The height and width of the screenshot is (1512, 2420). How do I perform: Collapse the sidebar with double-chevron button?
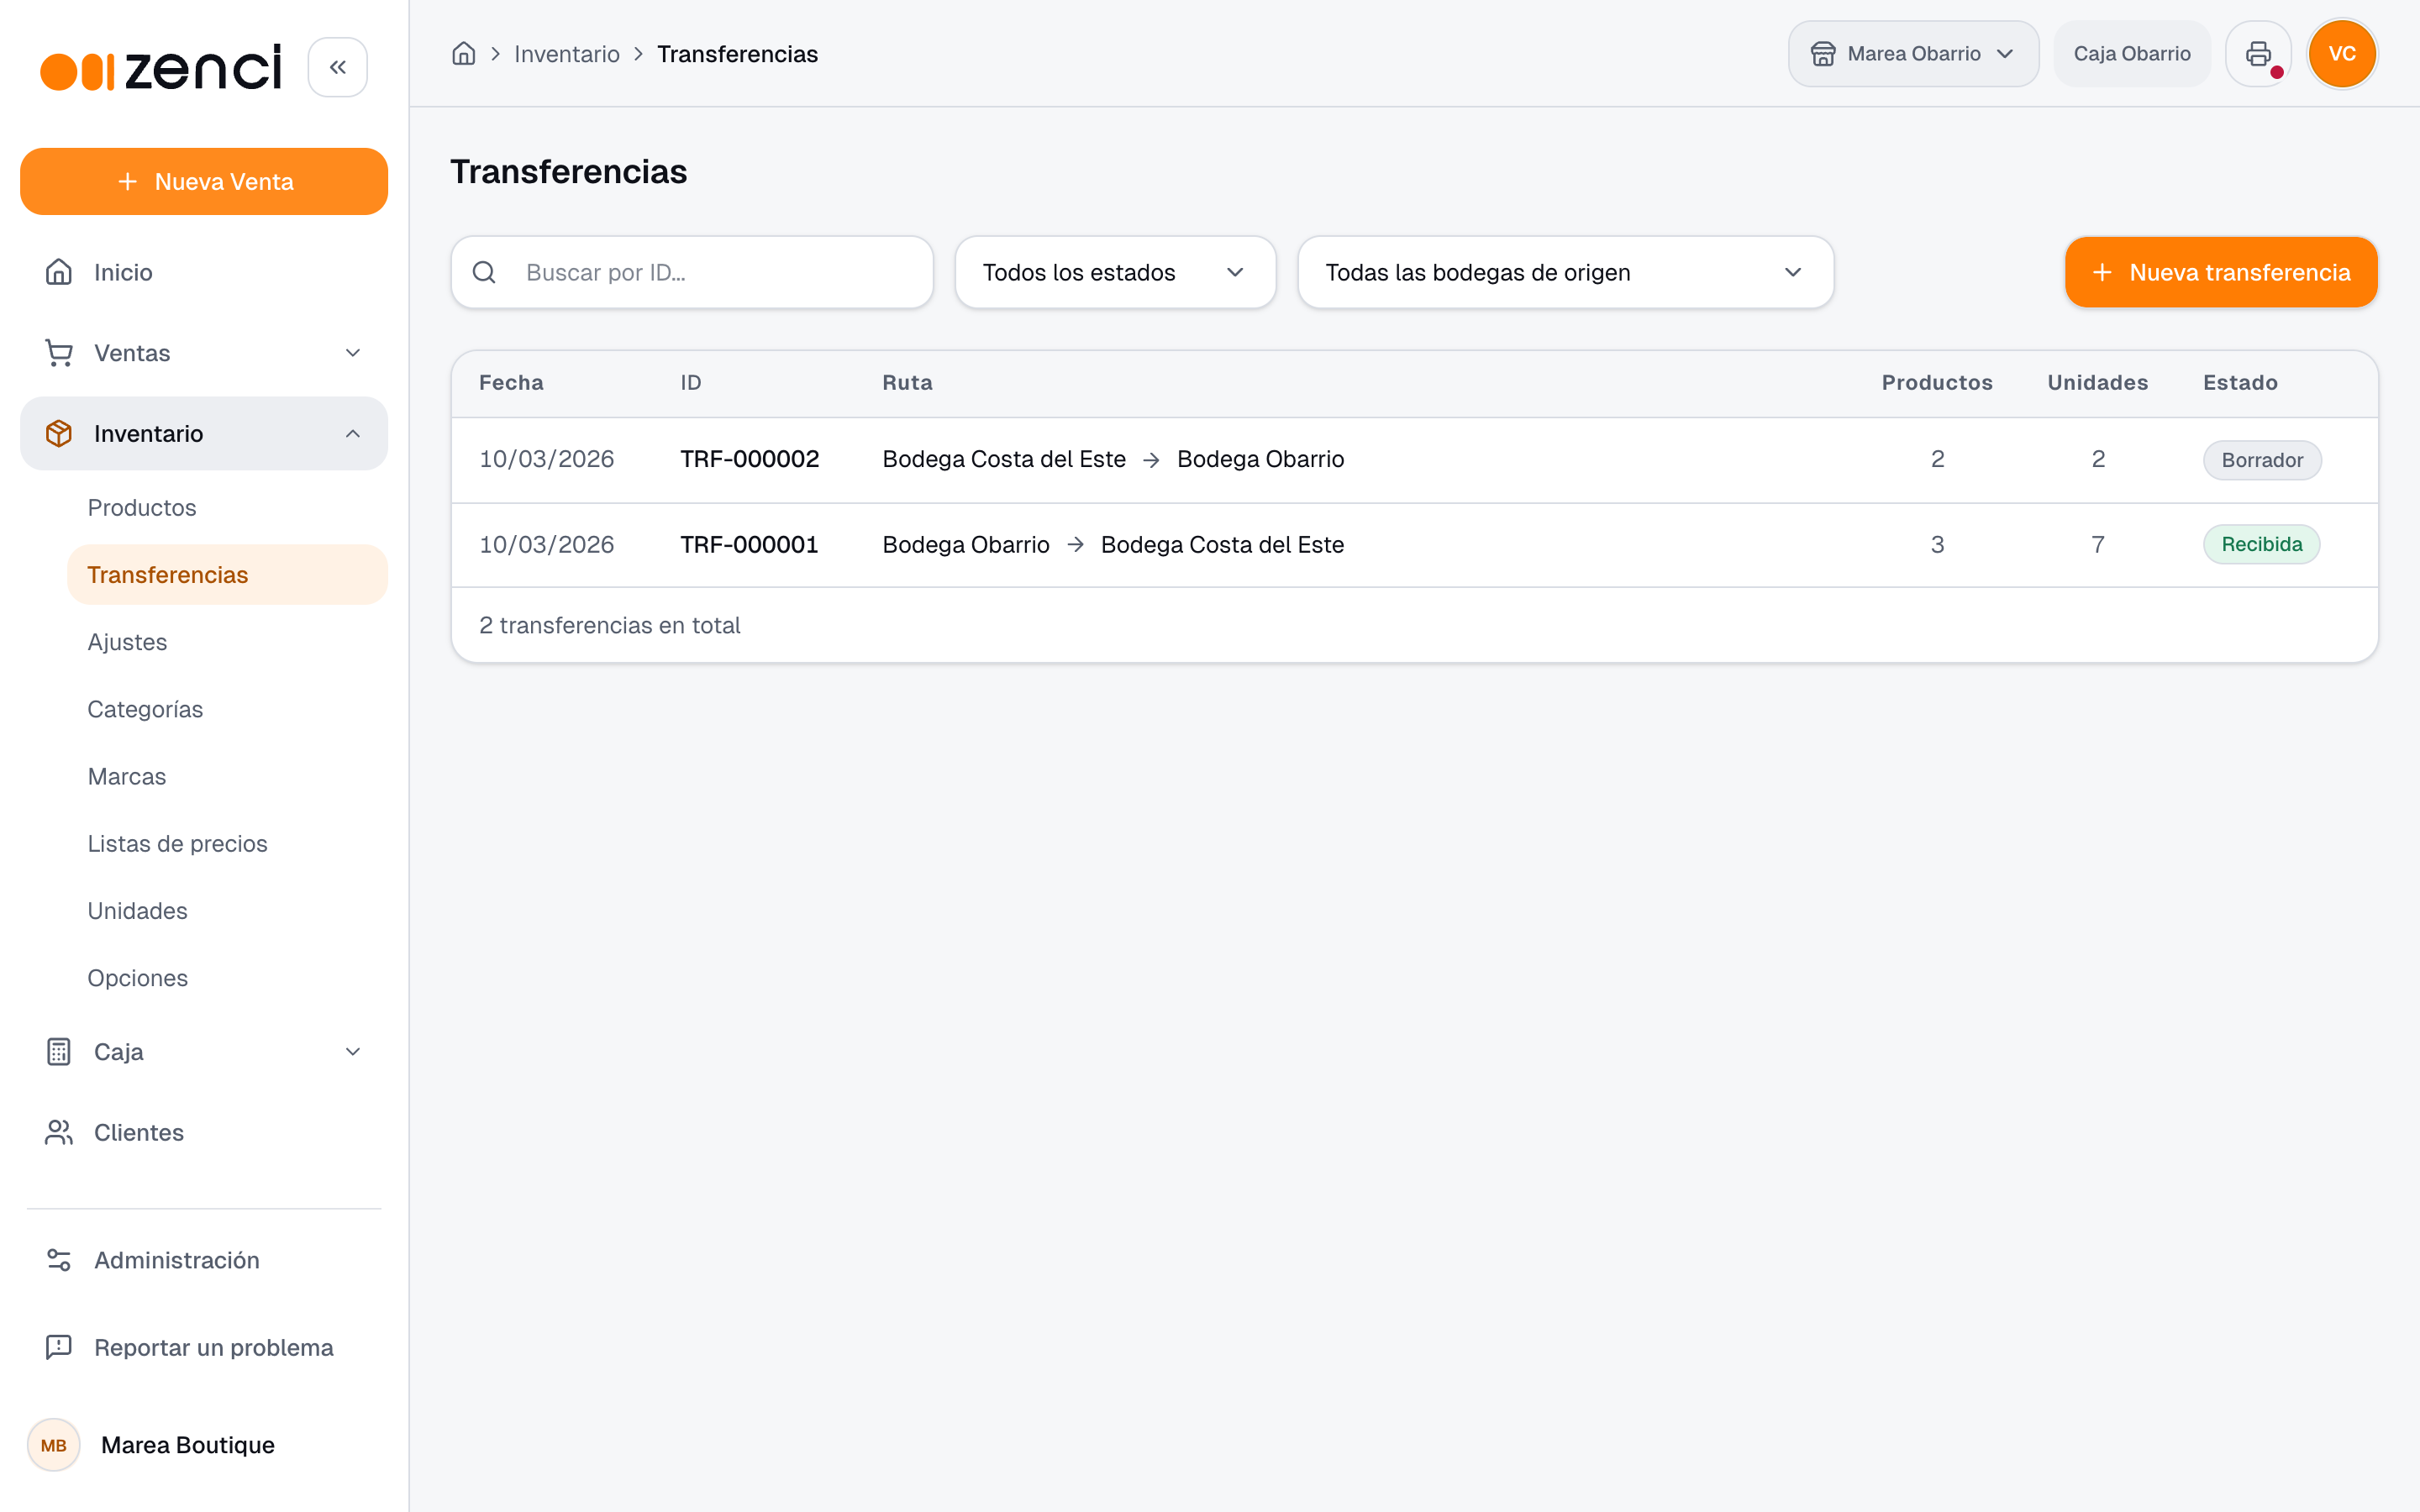[338, 67]
